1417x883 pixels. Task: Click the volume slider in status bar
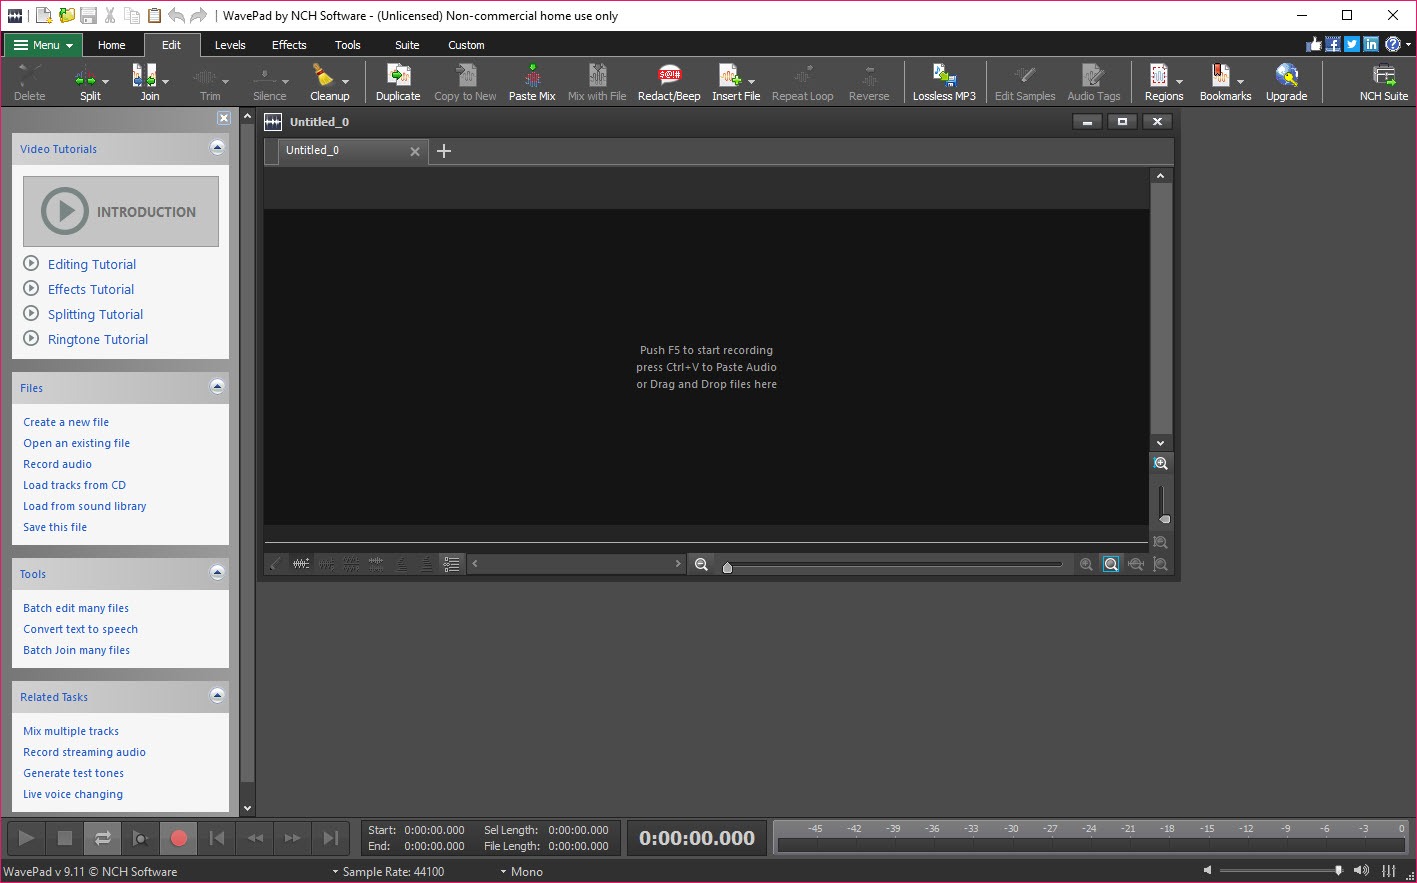pos(1280,871)
